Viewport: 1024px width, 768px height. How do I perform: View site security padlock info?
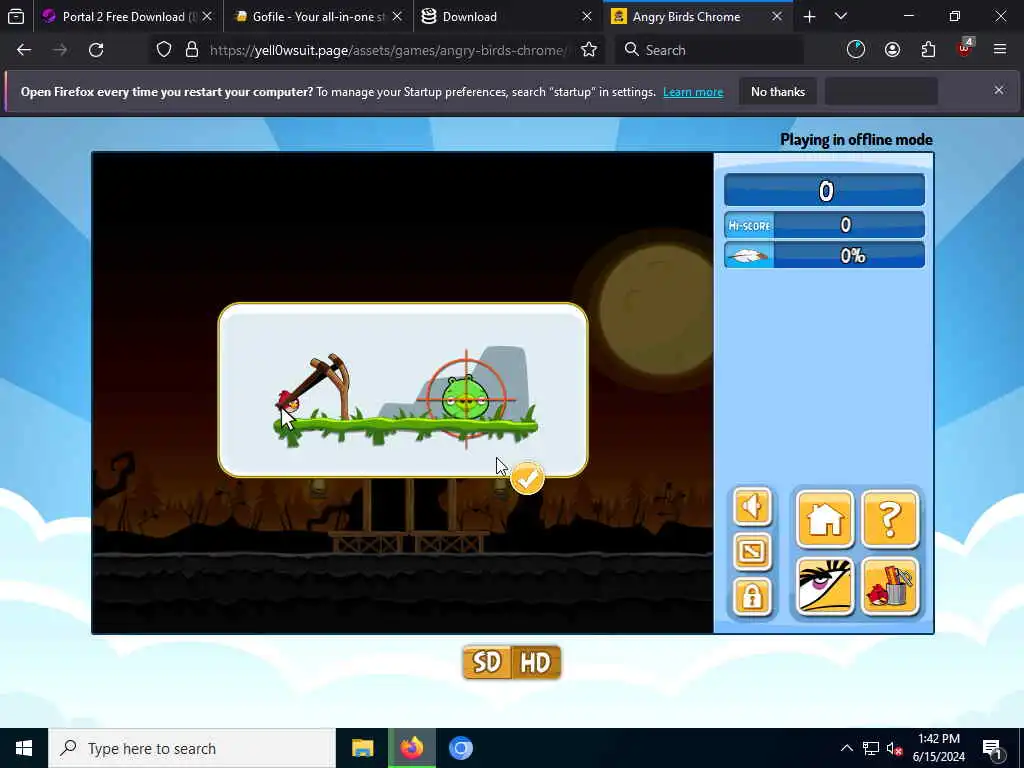[x=191, y=50]
